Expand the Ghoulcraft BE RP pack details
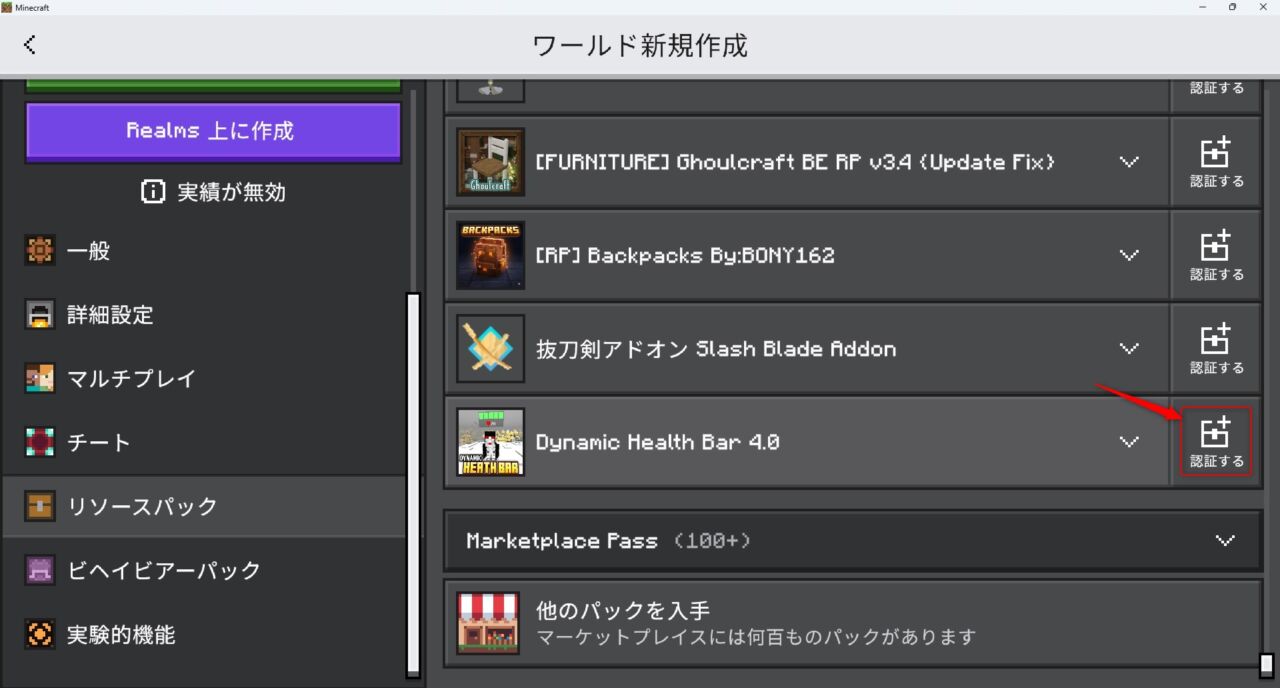This screenshot has width=1280, height=688. point(1129,162)
